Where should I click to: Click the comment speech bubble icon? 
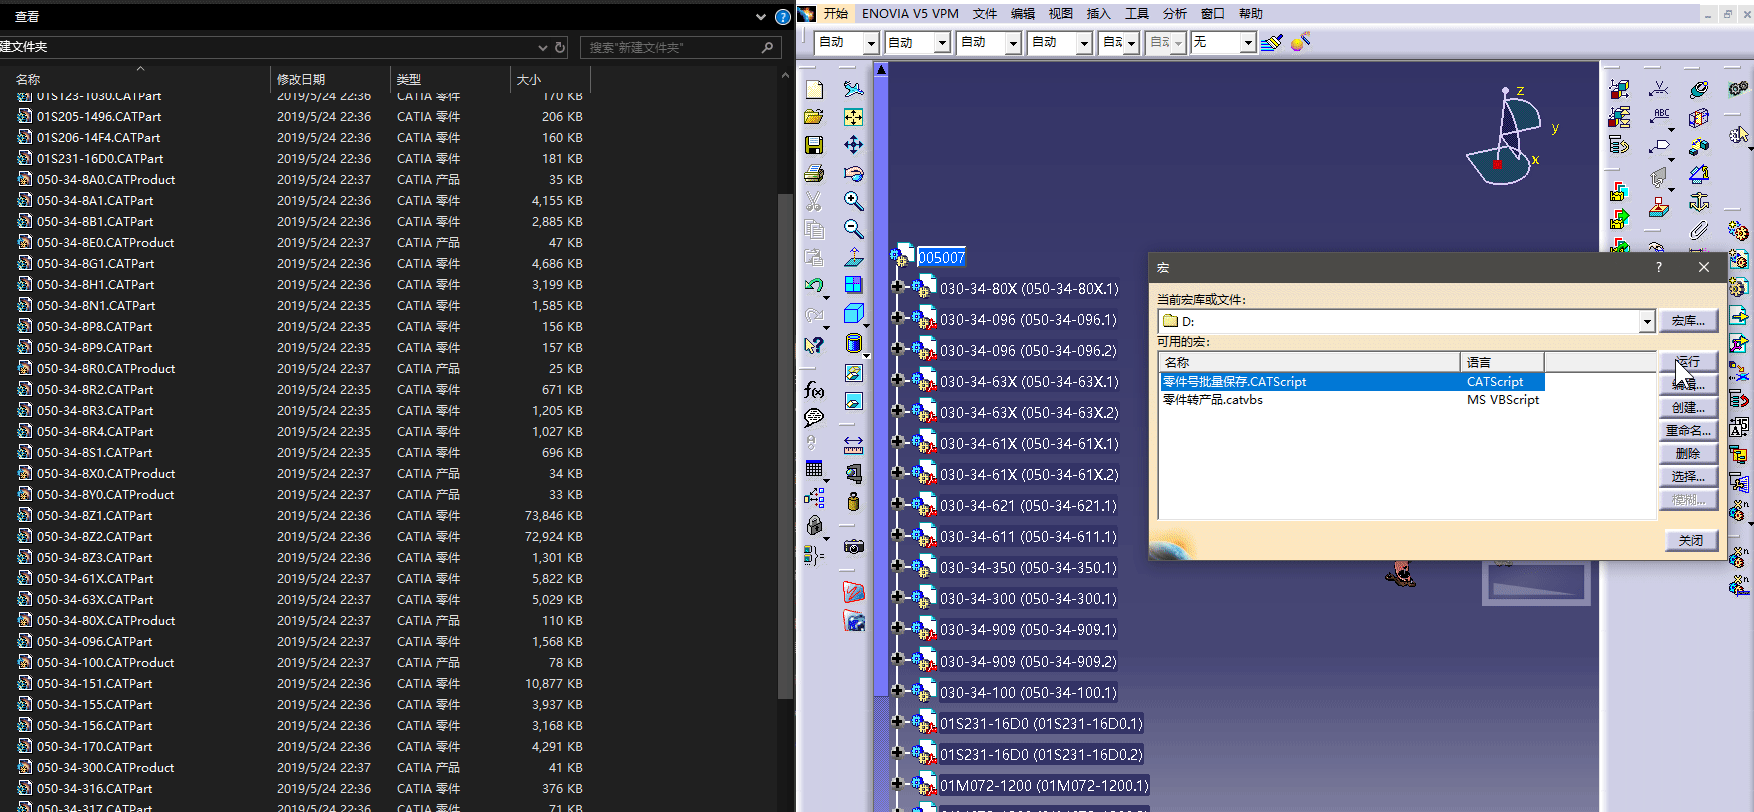(x=814, y=417)
